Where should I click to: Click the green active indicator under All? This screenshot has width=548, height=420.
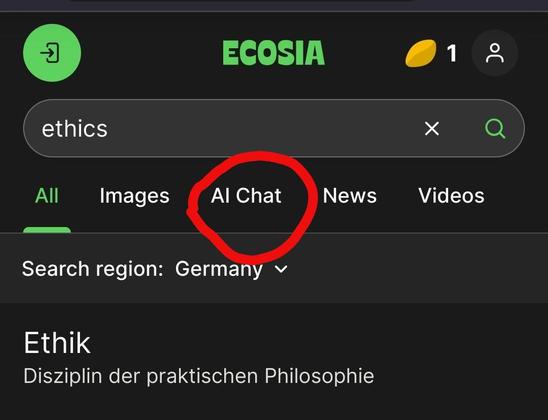(47, 230)
